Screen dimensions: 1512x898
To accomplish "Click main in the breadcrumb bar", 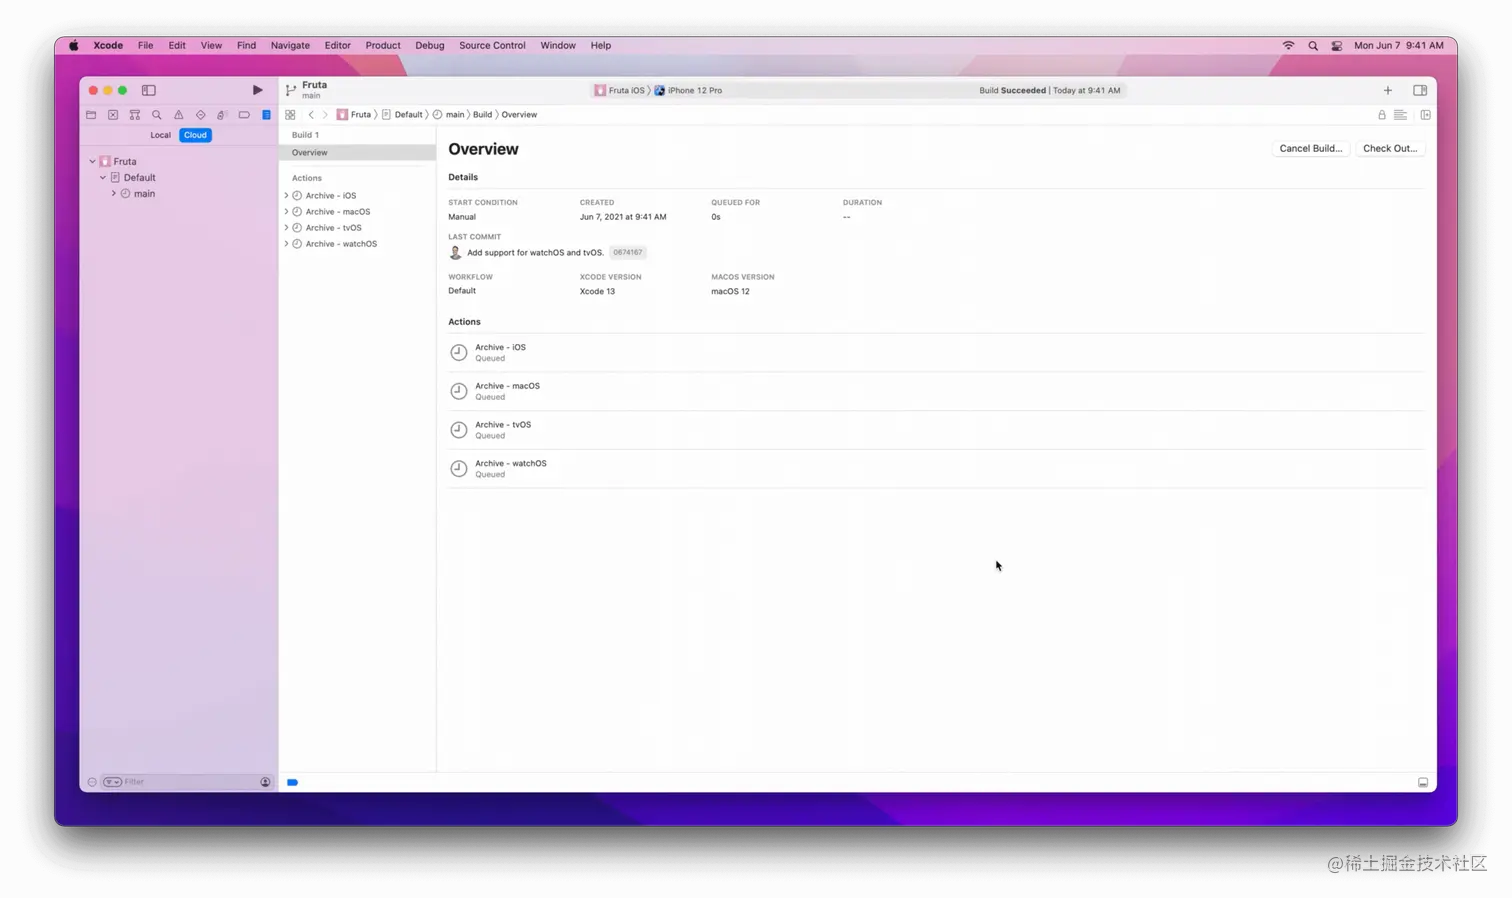I will (x=449, y=115).
